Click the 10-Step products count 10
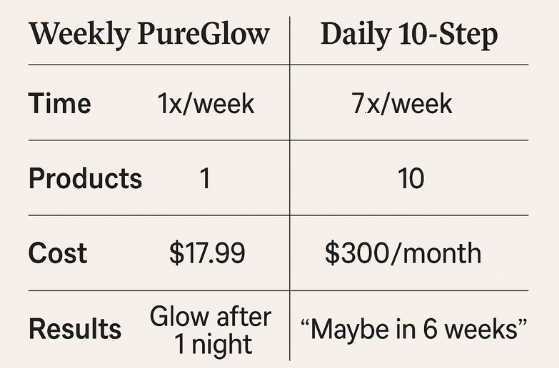 point(411,178)
